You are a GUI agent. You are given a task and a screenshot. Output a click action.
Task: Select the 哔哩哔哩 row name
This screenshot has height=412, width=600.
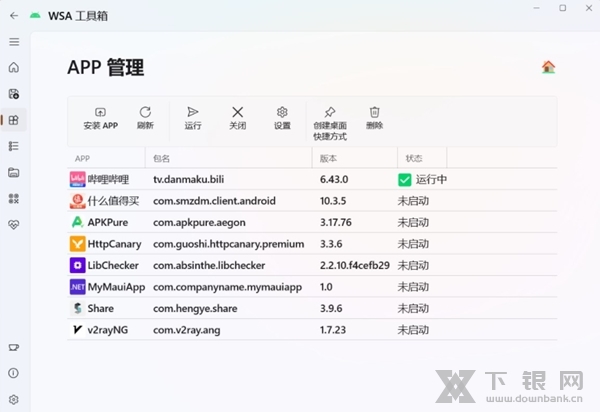tap(108, 179)
